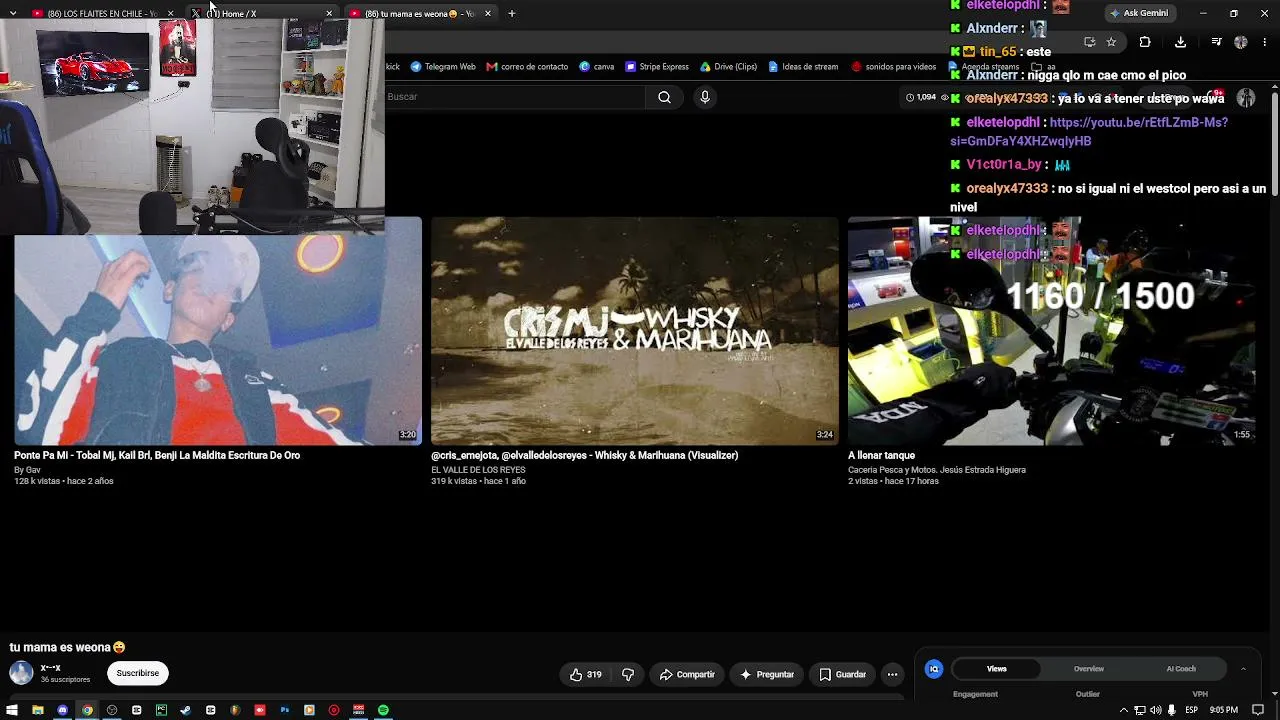The image size is (1280, 720).
Task: Switch to the Home / X tab
Action: click(262, 14)
